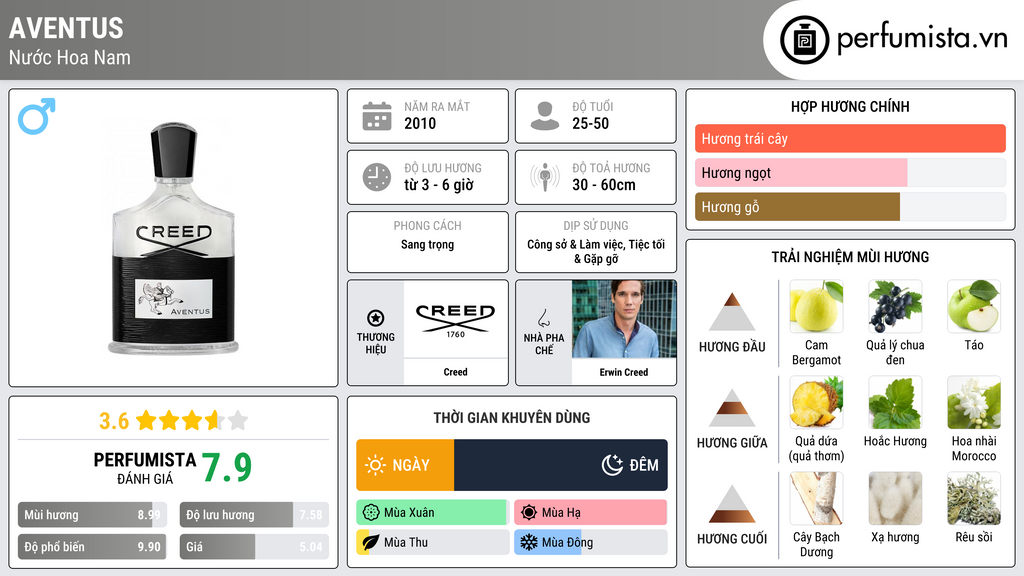Click the clock icon for longevity
The image size is (1024, 576).
click(376, 177)
